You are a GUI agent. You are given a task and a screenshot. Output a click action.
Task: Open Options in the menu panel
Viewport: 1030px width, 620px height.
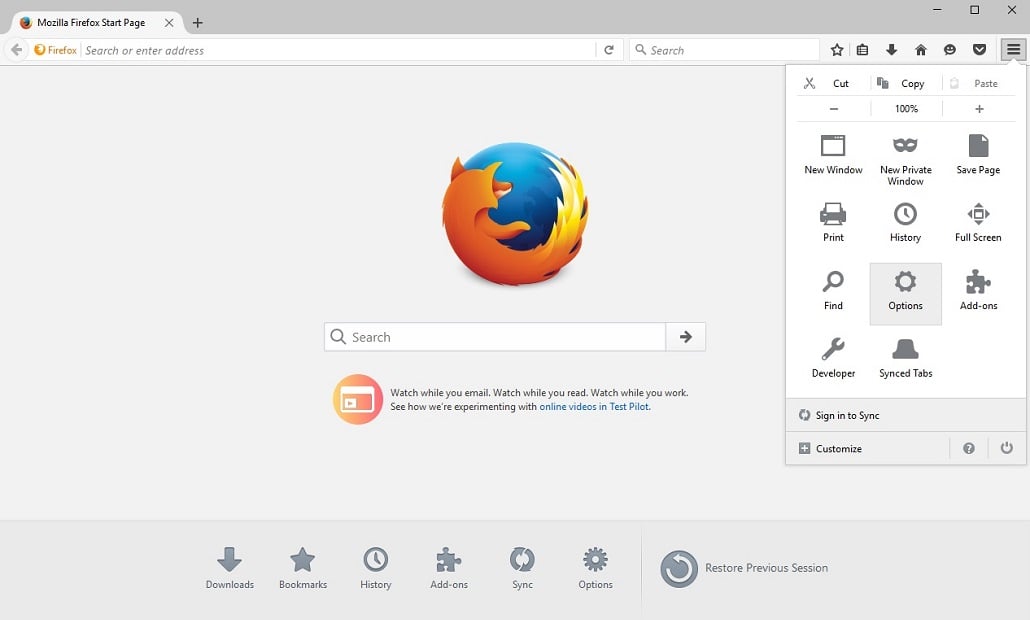[906, 294]
